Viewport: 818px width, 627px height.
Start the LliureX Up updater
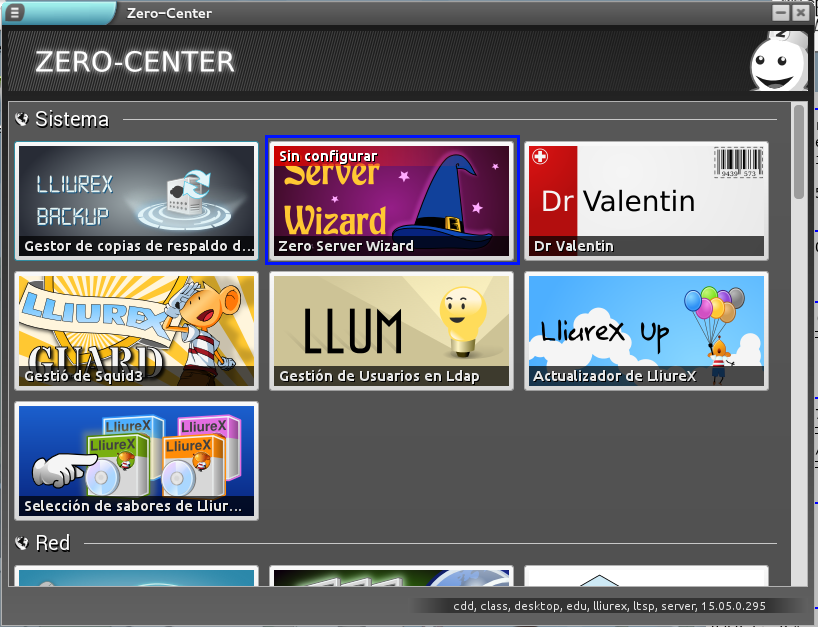click(x=646, y=331)
